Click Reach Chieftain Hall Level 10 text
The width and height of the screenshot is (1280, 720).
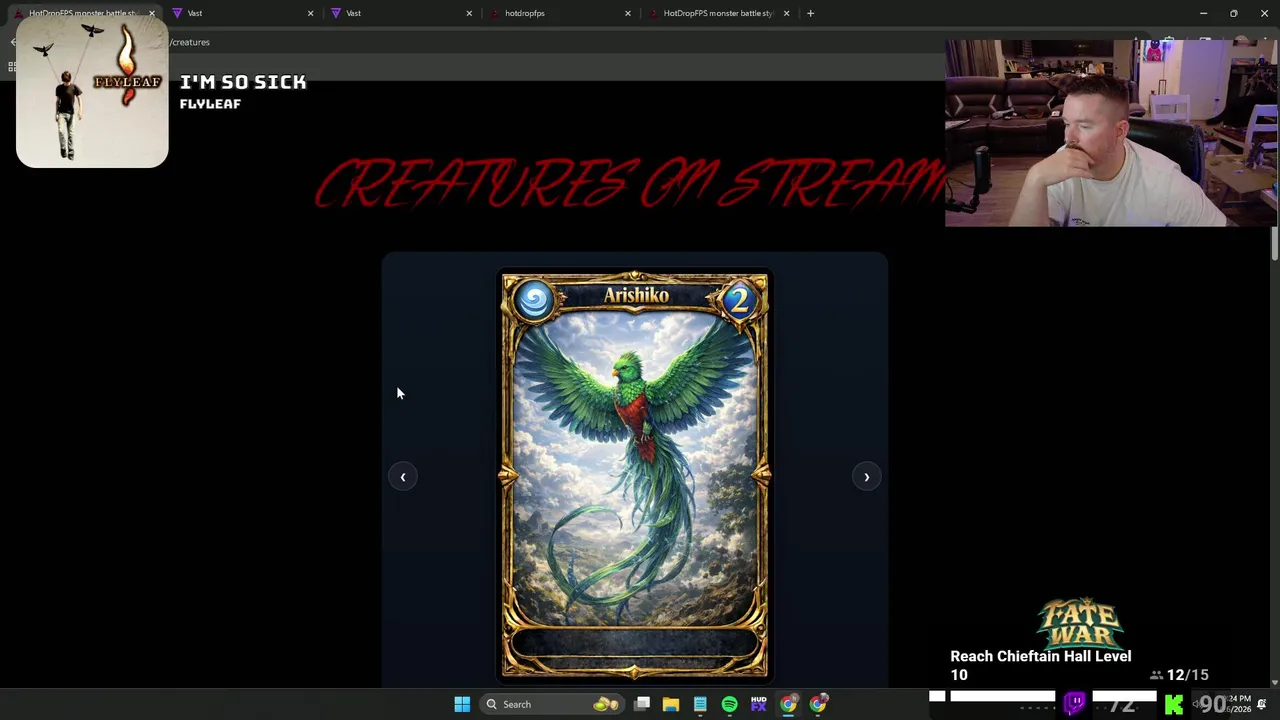(x=1040, y=665)
